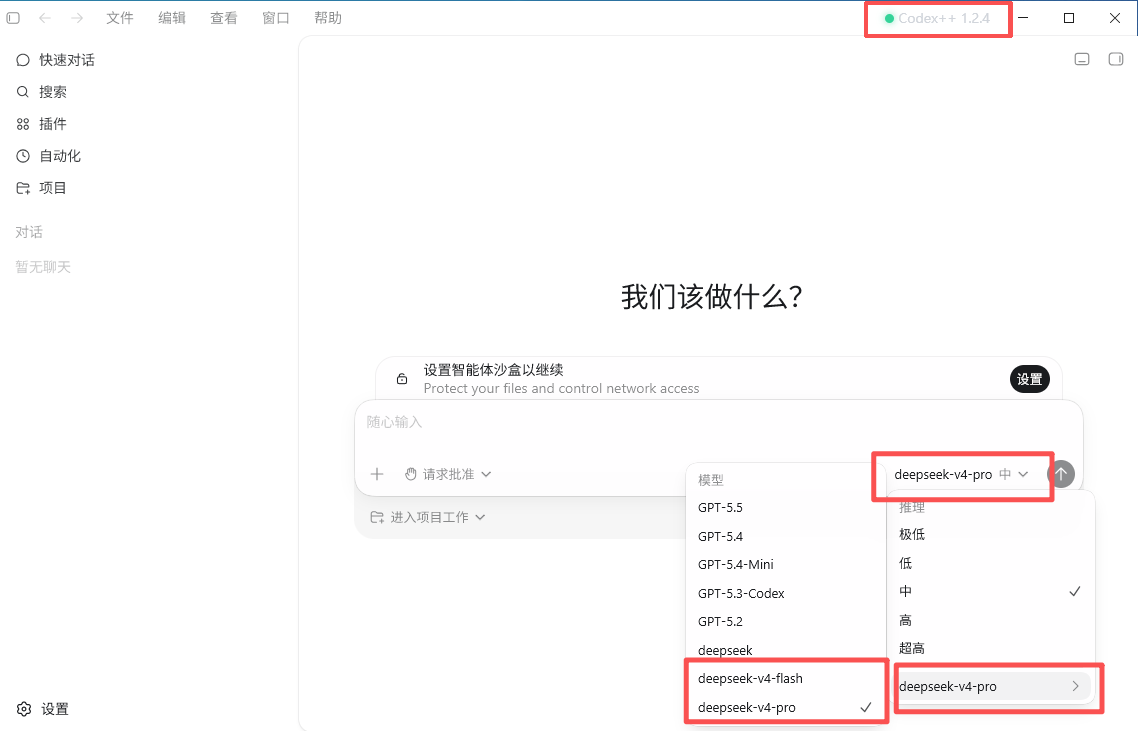Select GPT-5.4-Mini model

[785, 565]
